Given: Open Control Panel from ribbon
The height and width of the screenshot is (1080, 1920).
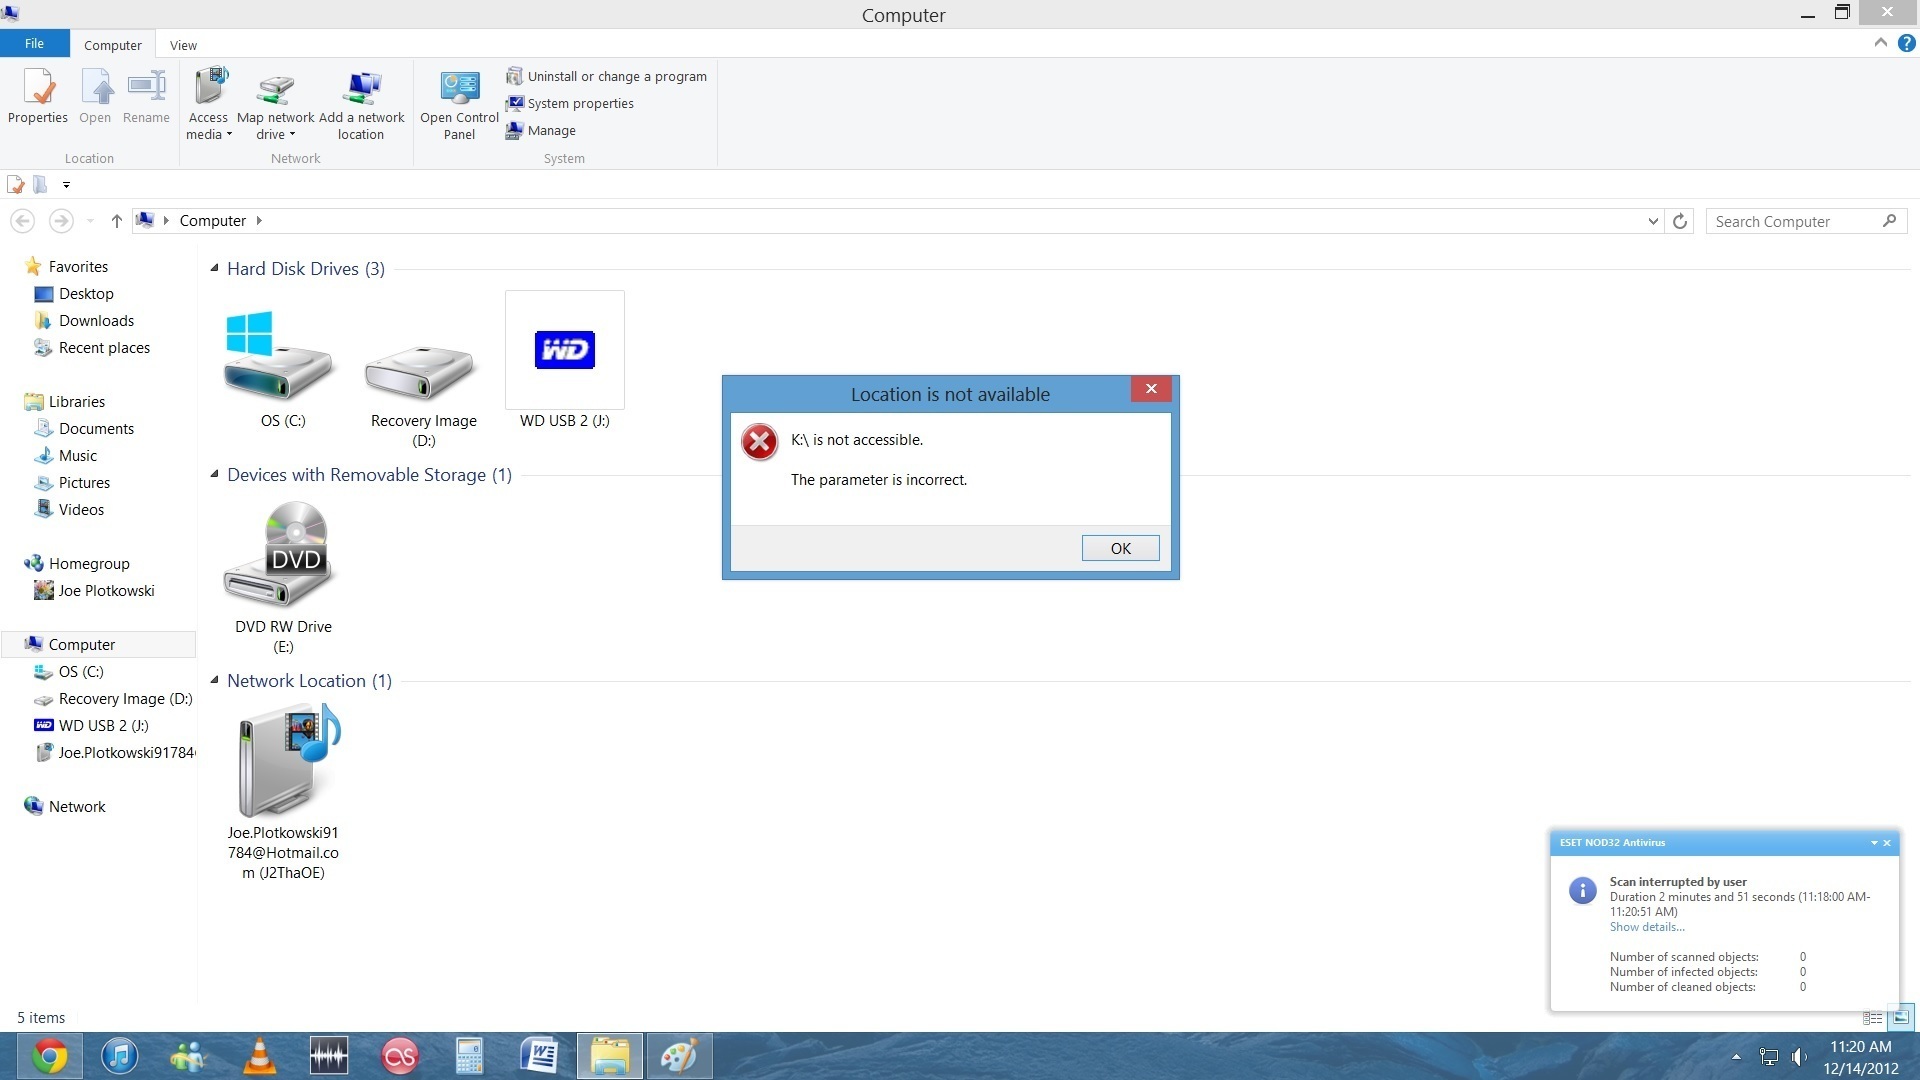Looking at the screenshot, I should point(459,92).
